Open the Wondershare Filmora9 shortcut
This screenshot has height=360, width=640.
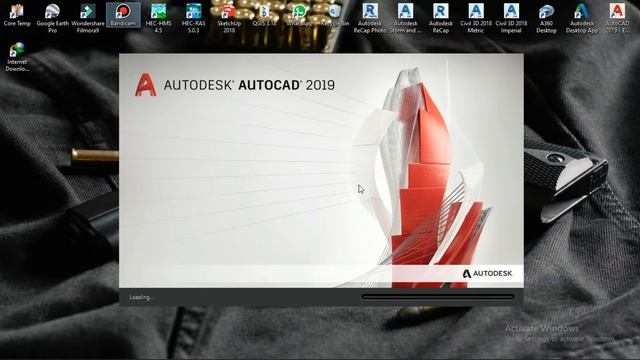point(88,18)
